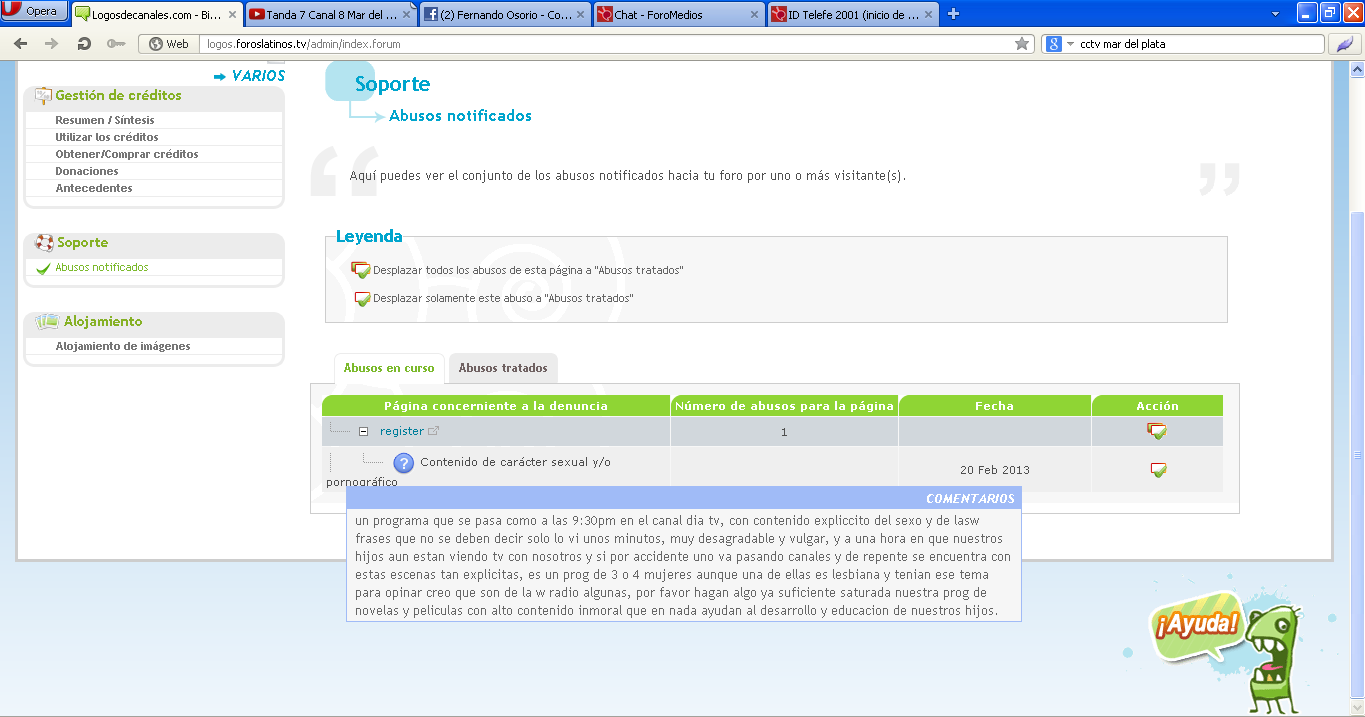Bookmark the page with the star icon
Screen dimensions: 1365x717
coord(1022,44)
